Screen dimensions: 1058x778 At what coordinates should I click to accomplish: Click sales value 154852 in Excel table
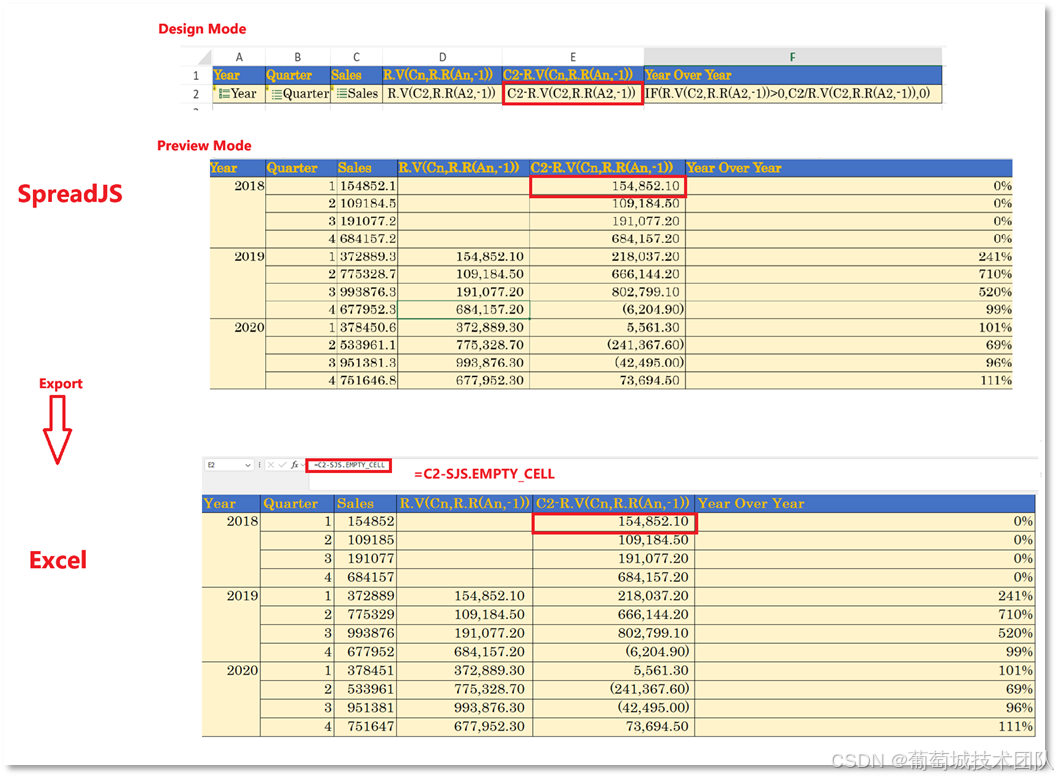pos(365,522)
